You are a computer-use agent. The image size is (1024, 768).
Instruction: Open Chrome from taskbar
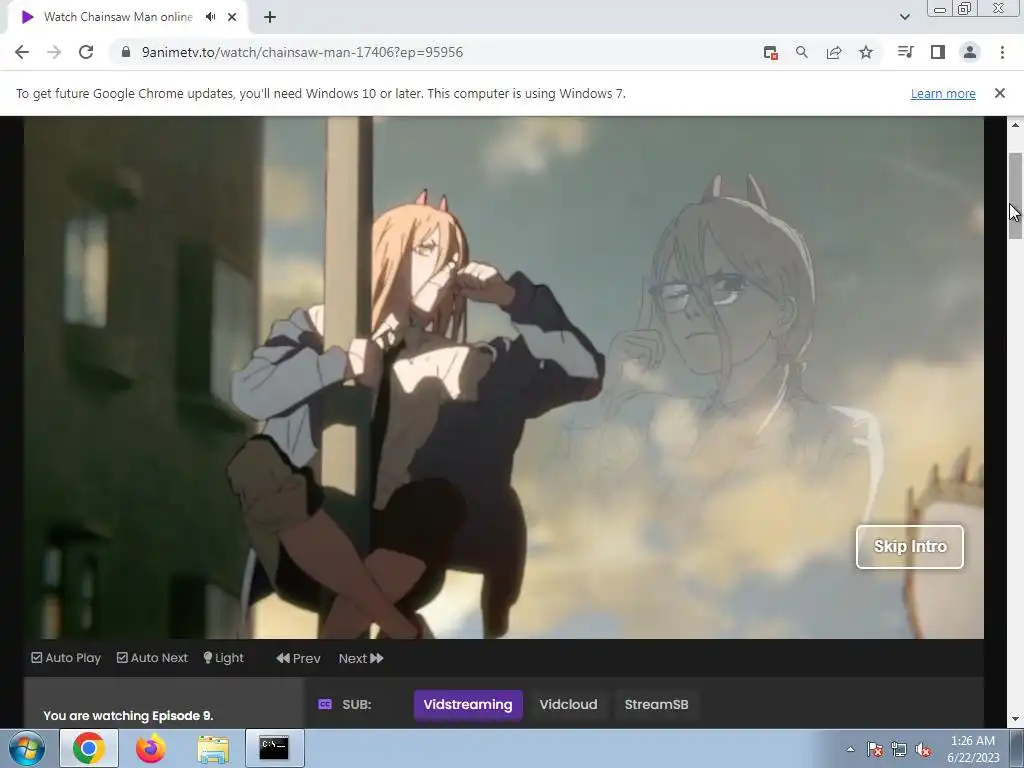click(x=89, y=748)
